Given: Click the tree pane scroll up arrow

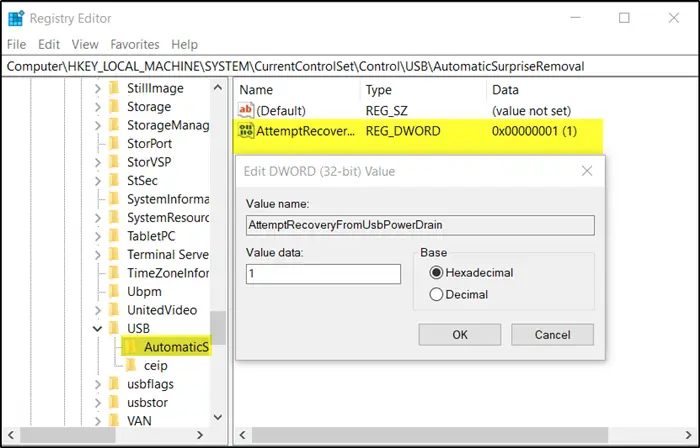Looking at the screenshot, I should coord(218,87).
